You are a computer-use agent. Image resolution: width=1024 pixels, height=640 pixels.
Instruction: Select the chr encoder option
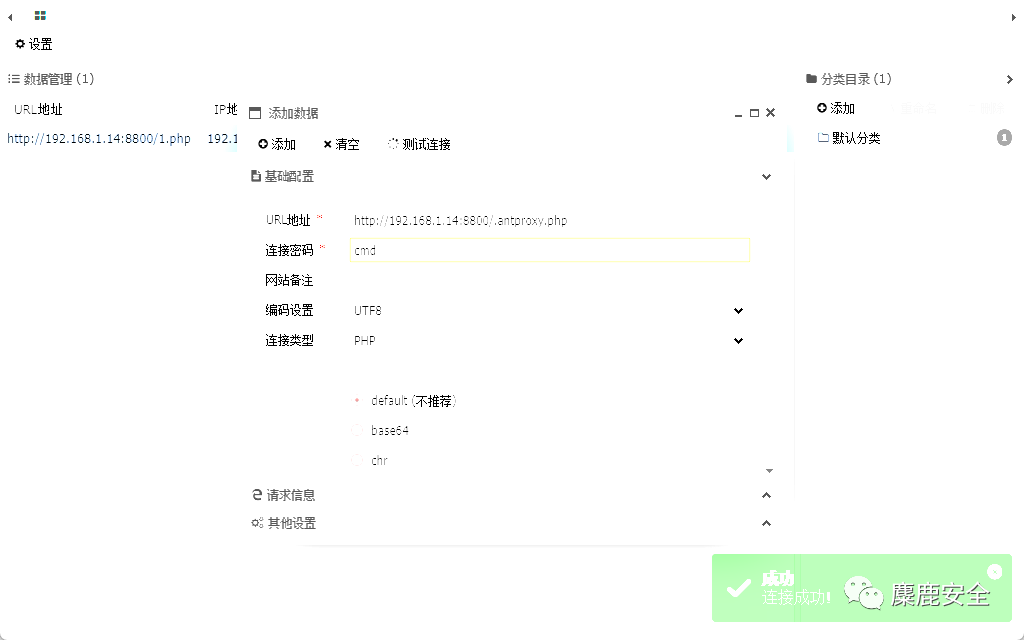point(357,461)
